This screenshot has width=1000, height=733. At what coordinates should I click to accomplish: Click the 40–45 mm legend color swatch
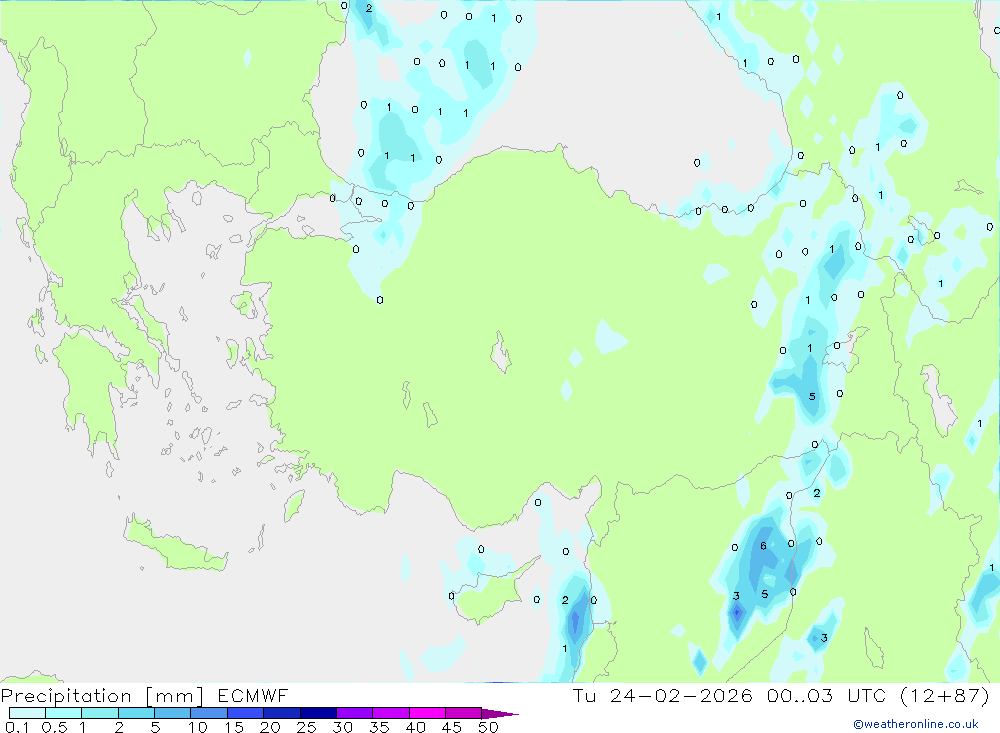click(x=427, y=713)
